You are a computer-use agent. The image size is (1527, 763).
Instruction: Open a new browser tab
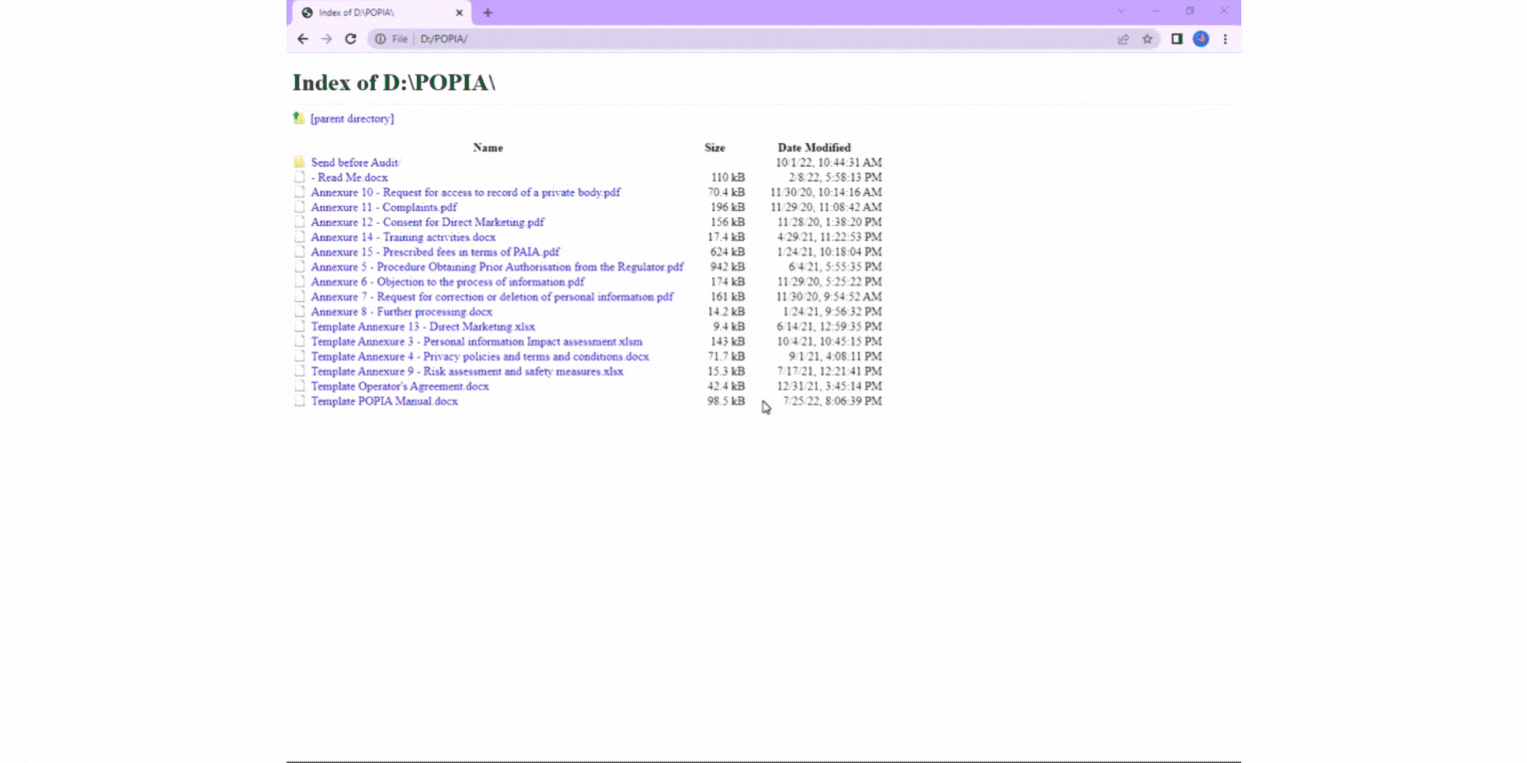click(487, 12)
